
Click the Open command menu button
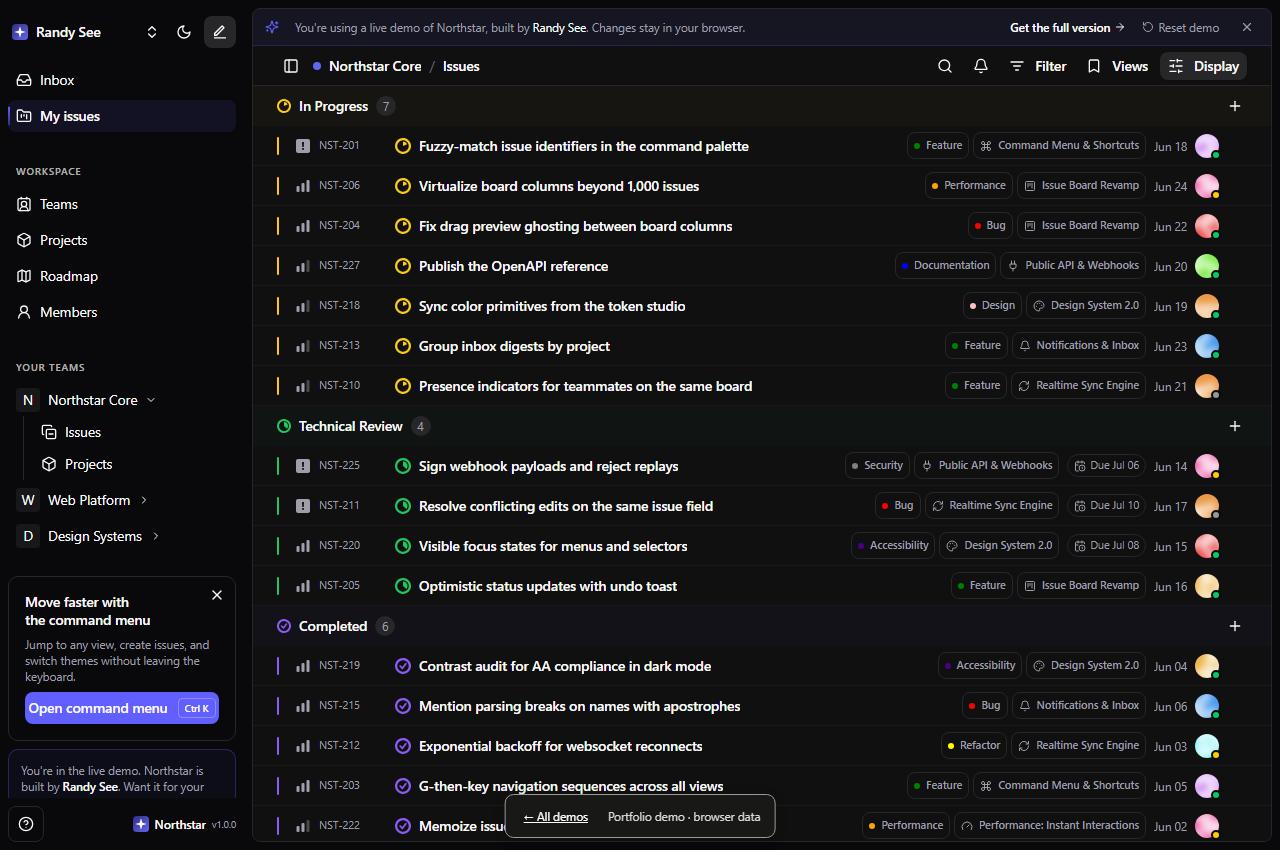point(122,708)
